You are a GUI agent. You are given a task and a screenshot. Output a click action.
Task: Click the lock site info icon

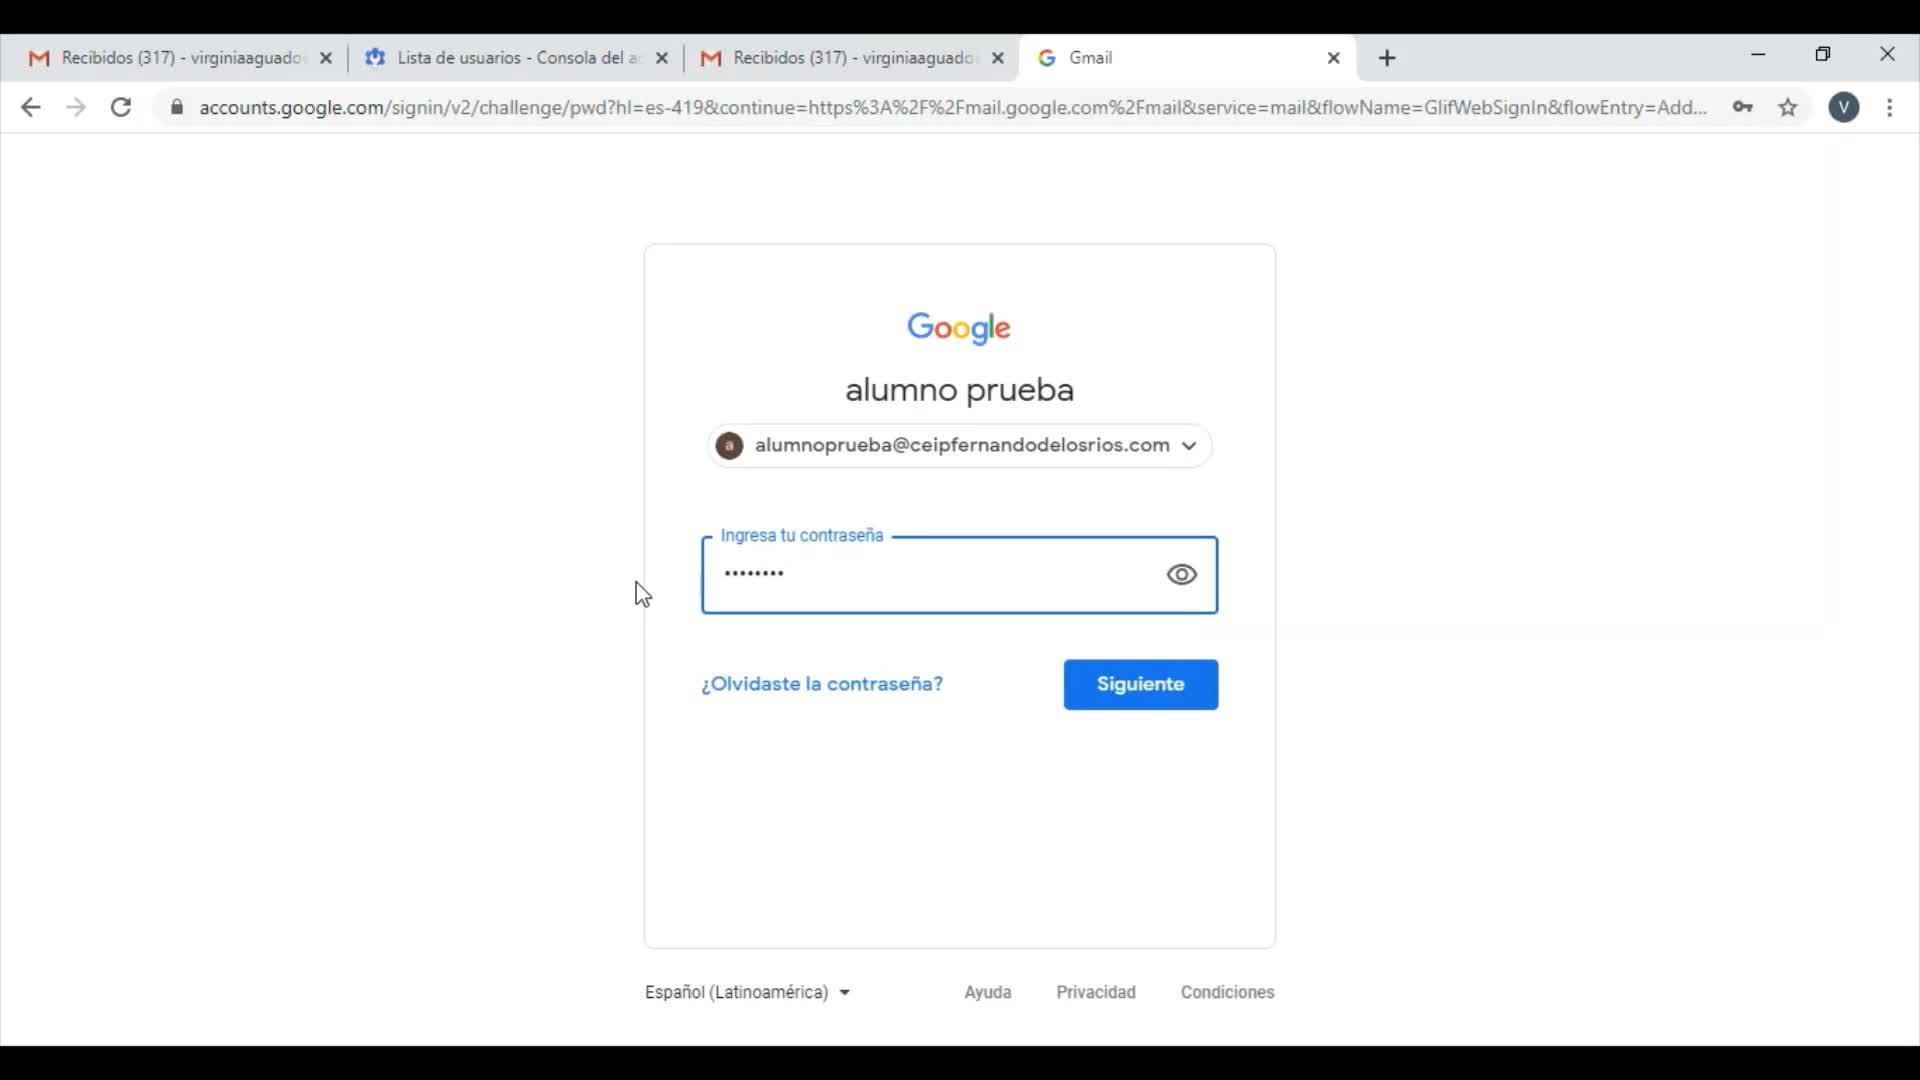pyautogui.click(x=177, y=108)
